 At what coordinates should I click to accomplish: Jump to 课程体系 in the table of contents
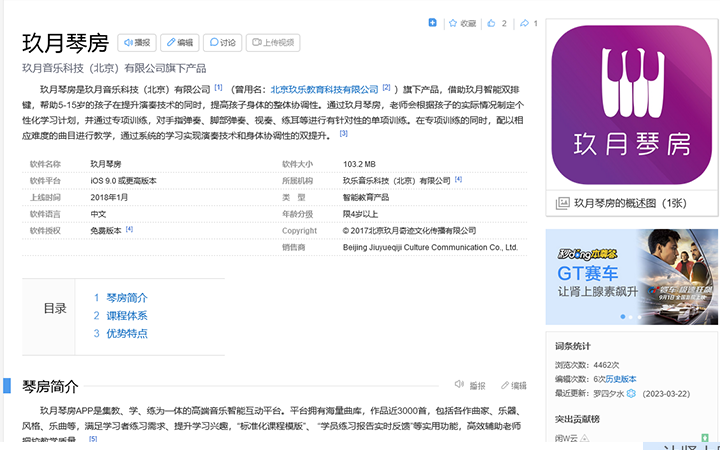[127, 316]
